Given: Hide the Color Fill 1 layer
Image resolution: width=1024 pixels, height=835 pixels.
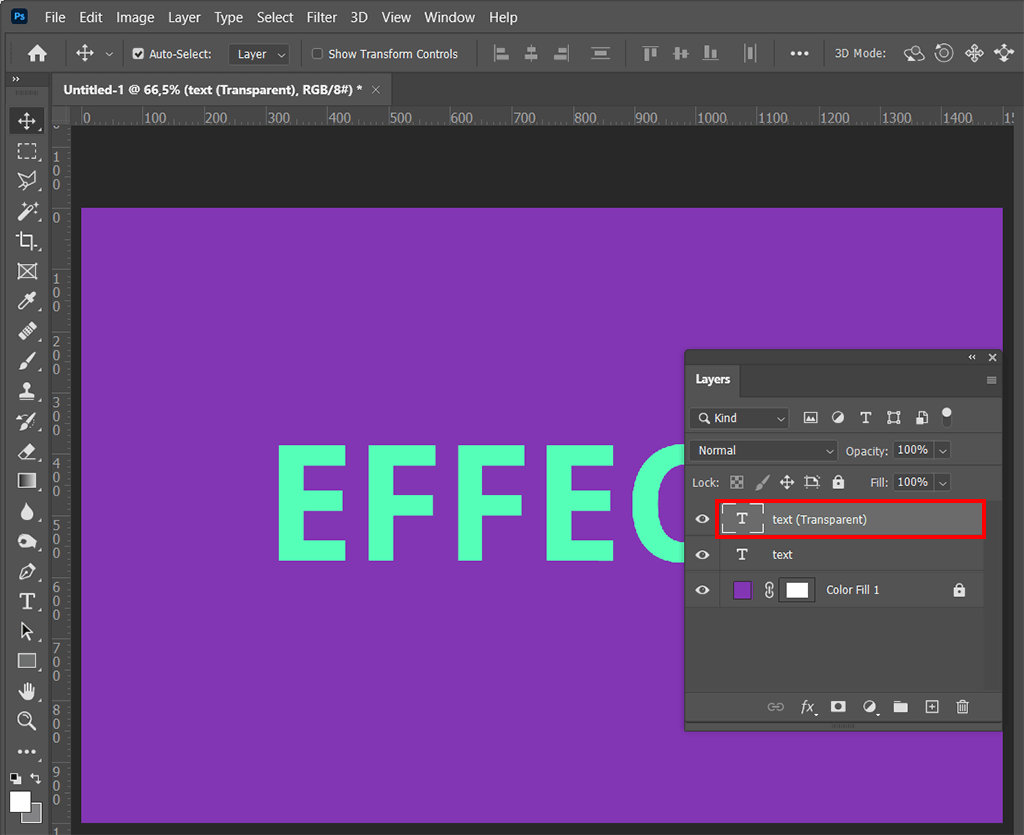Looking at the screenshot, I should 702,590.
